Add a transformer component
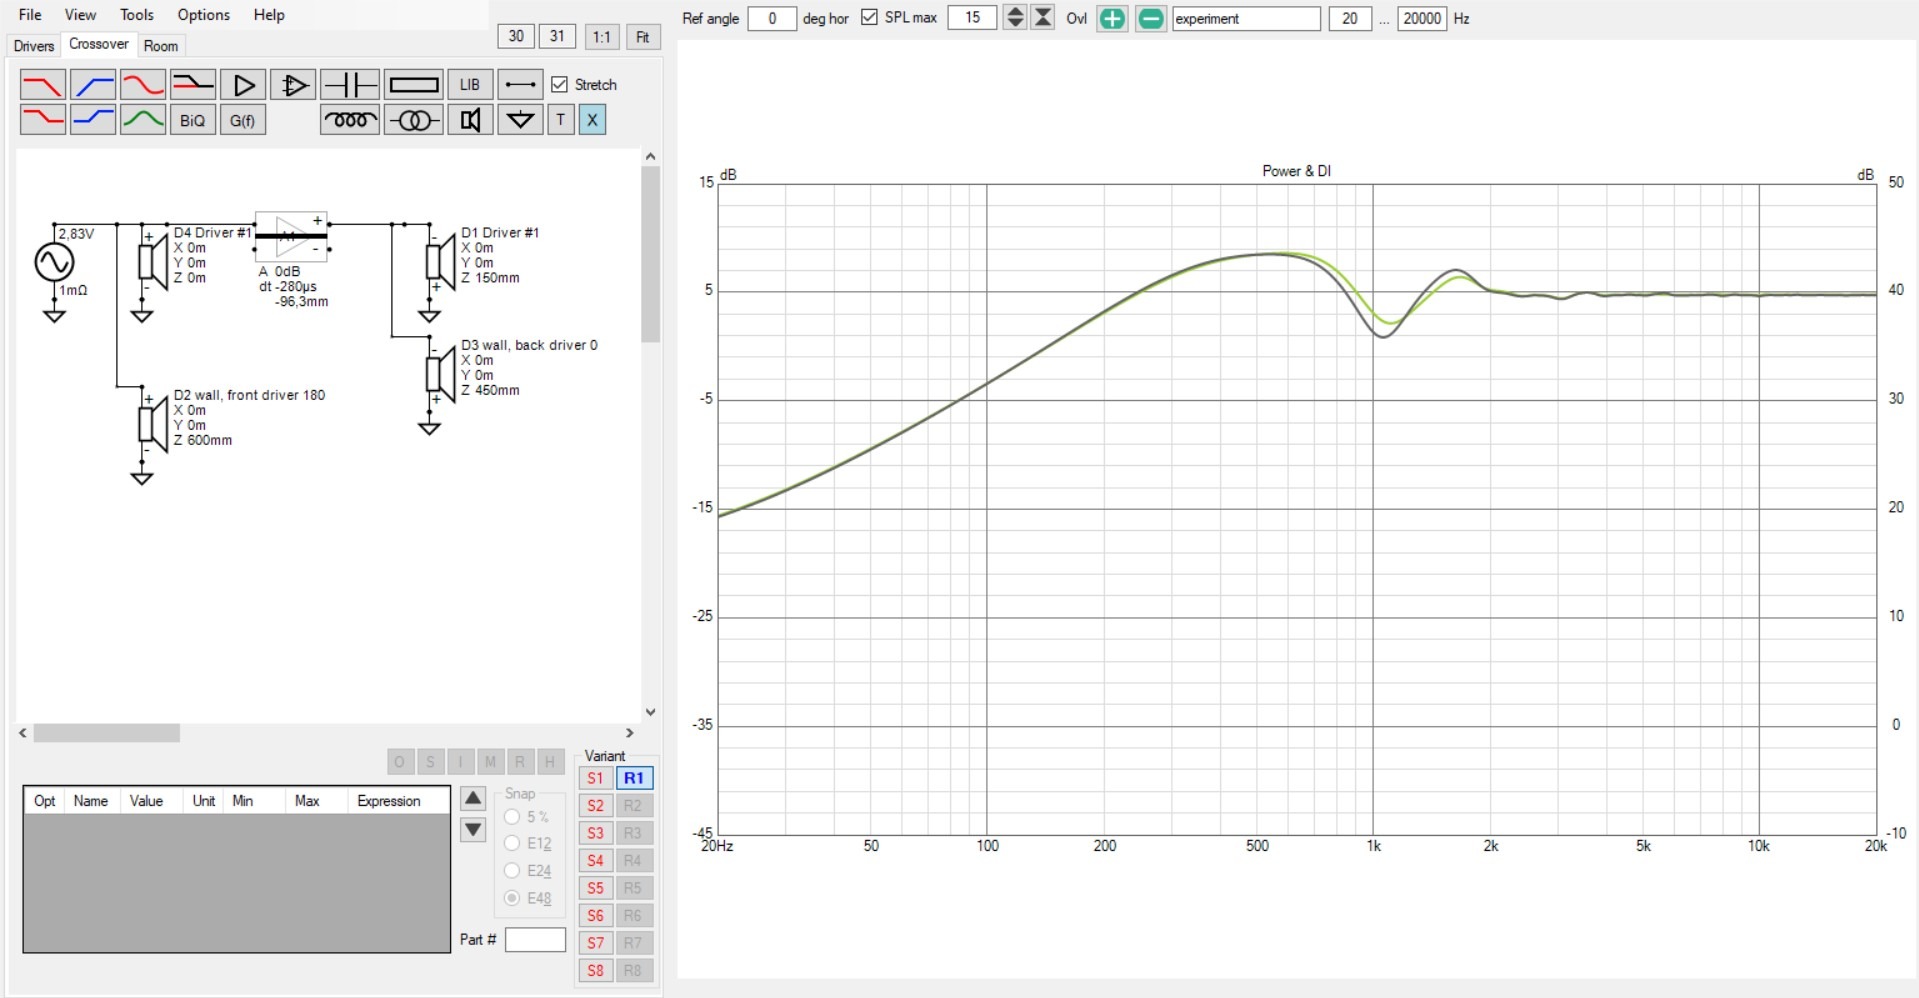1919x998 pixels. 414,120
